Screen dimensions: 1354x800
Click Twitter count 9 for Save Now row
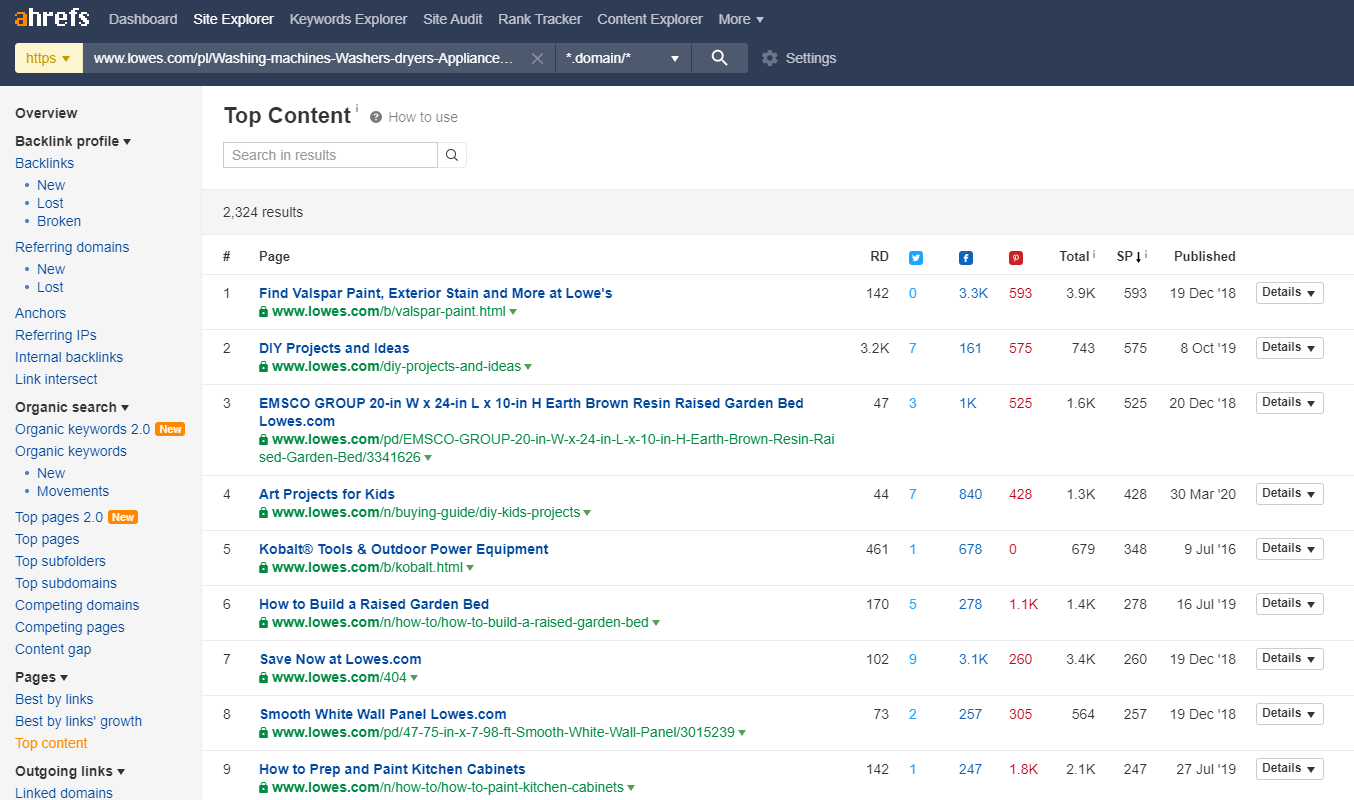click(913, 659)
